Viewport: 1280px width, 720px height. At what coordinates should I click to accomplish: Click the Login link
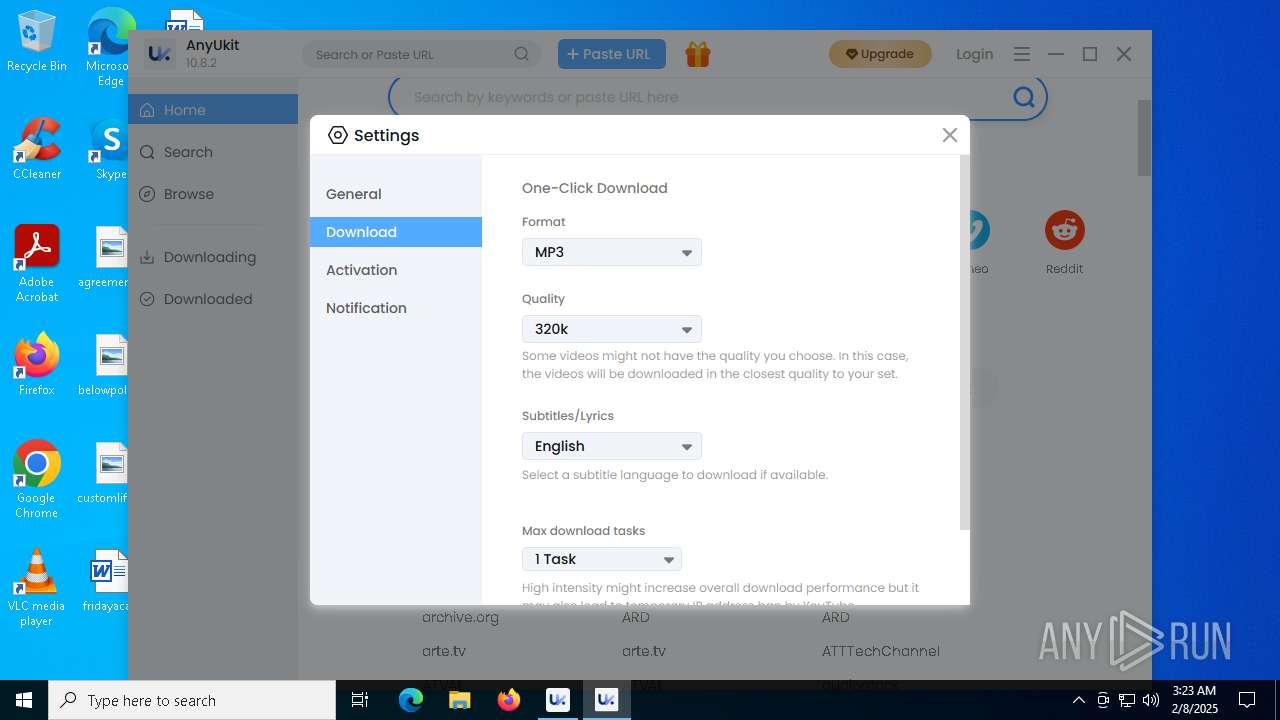974,54
